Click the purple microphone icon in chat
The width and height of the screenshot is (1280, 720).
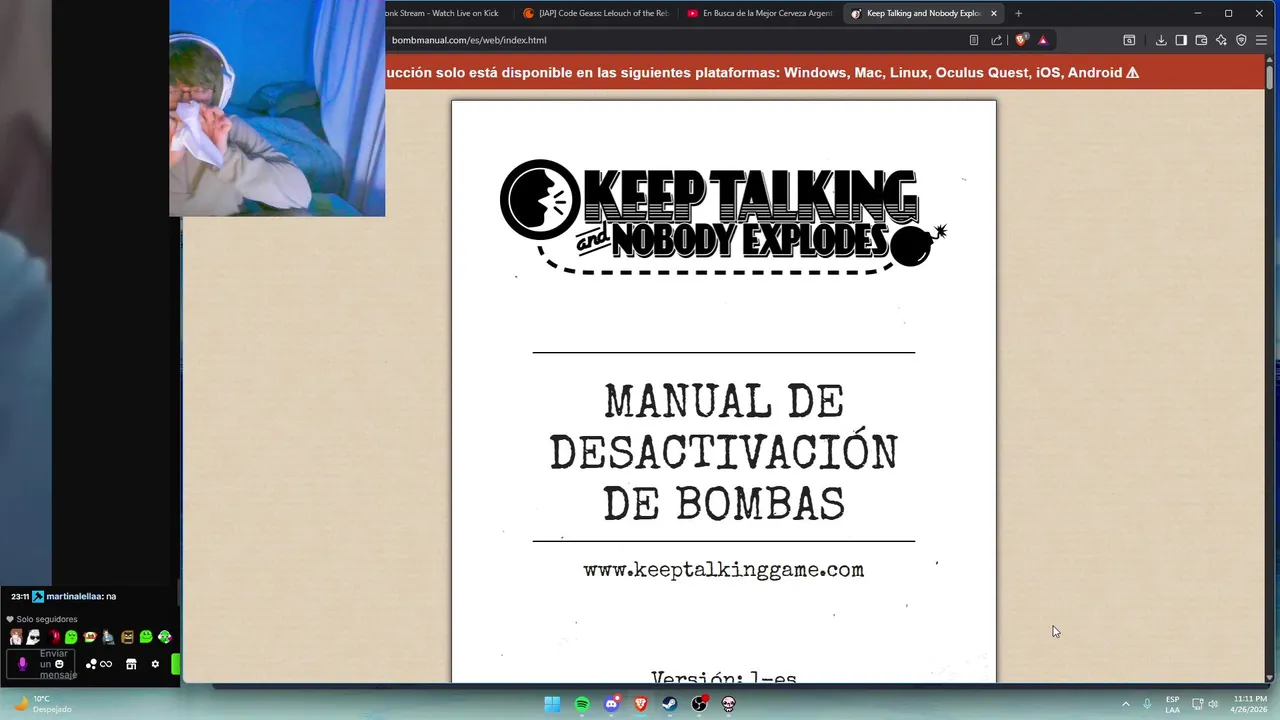22,664
